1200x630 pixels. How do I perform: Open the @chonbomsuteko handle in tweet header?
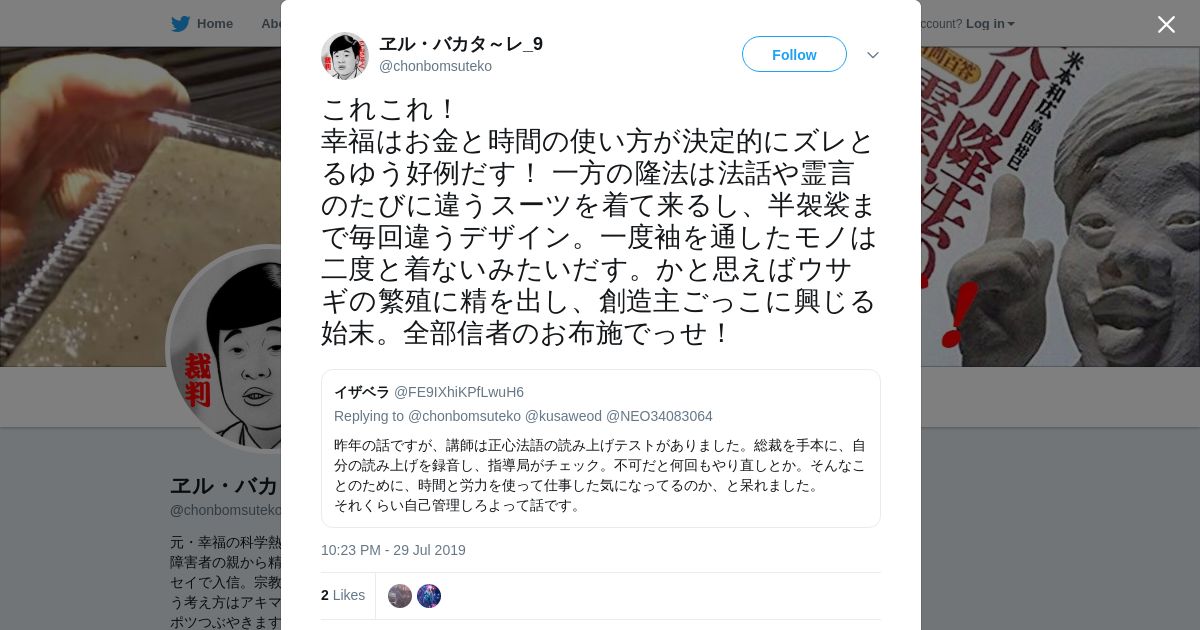[x=435, y=66]
